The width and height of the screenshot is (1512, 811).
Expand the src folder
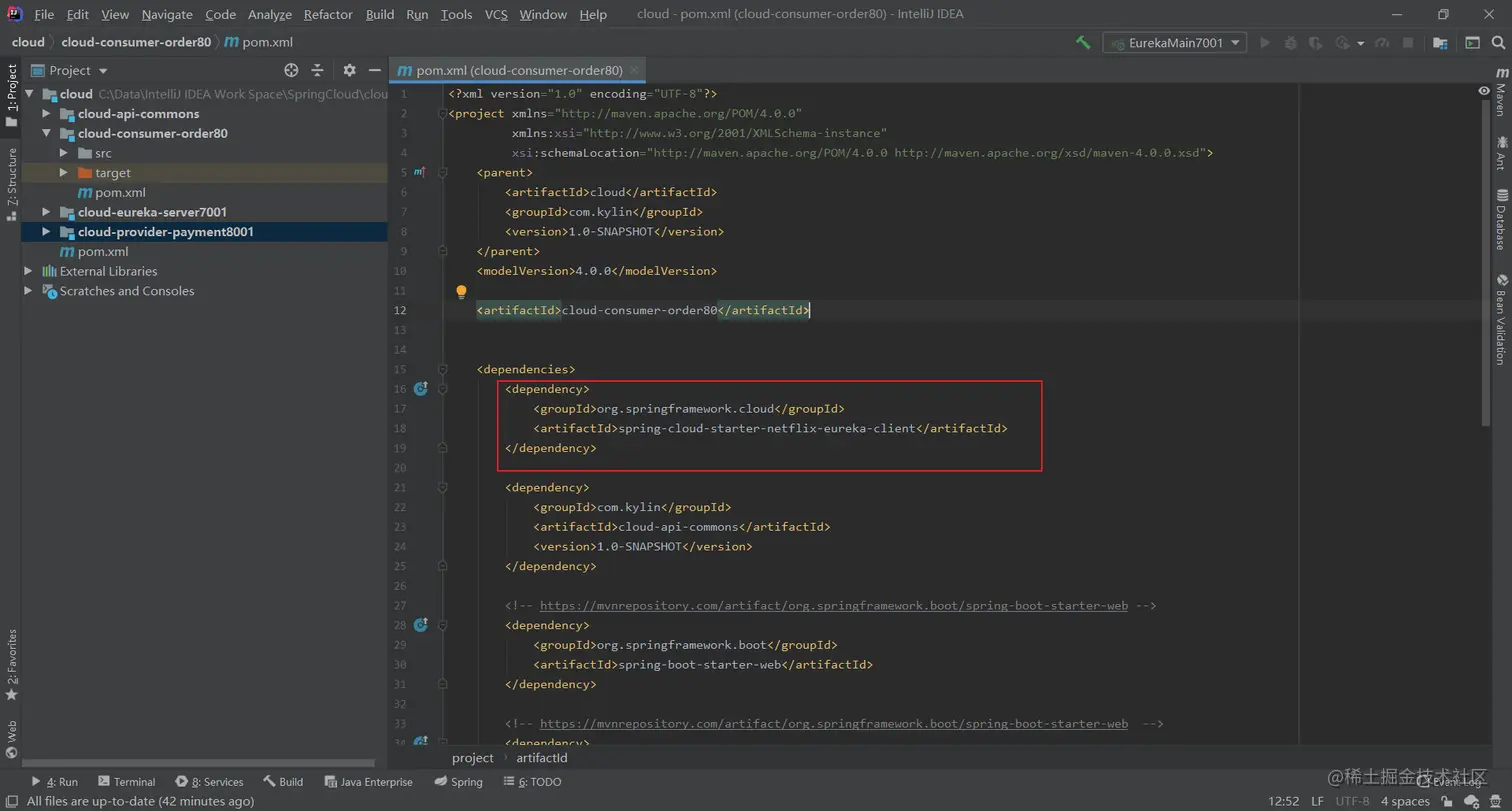click(64, 153)
